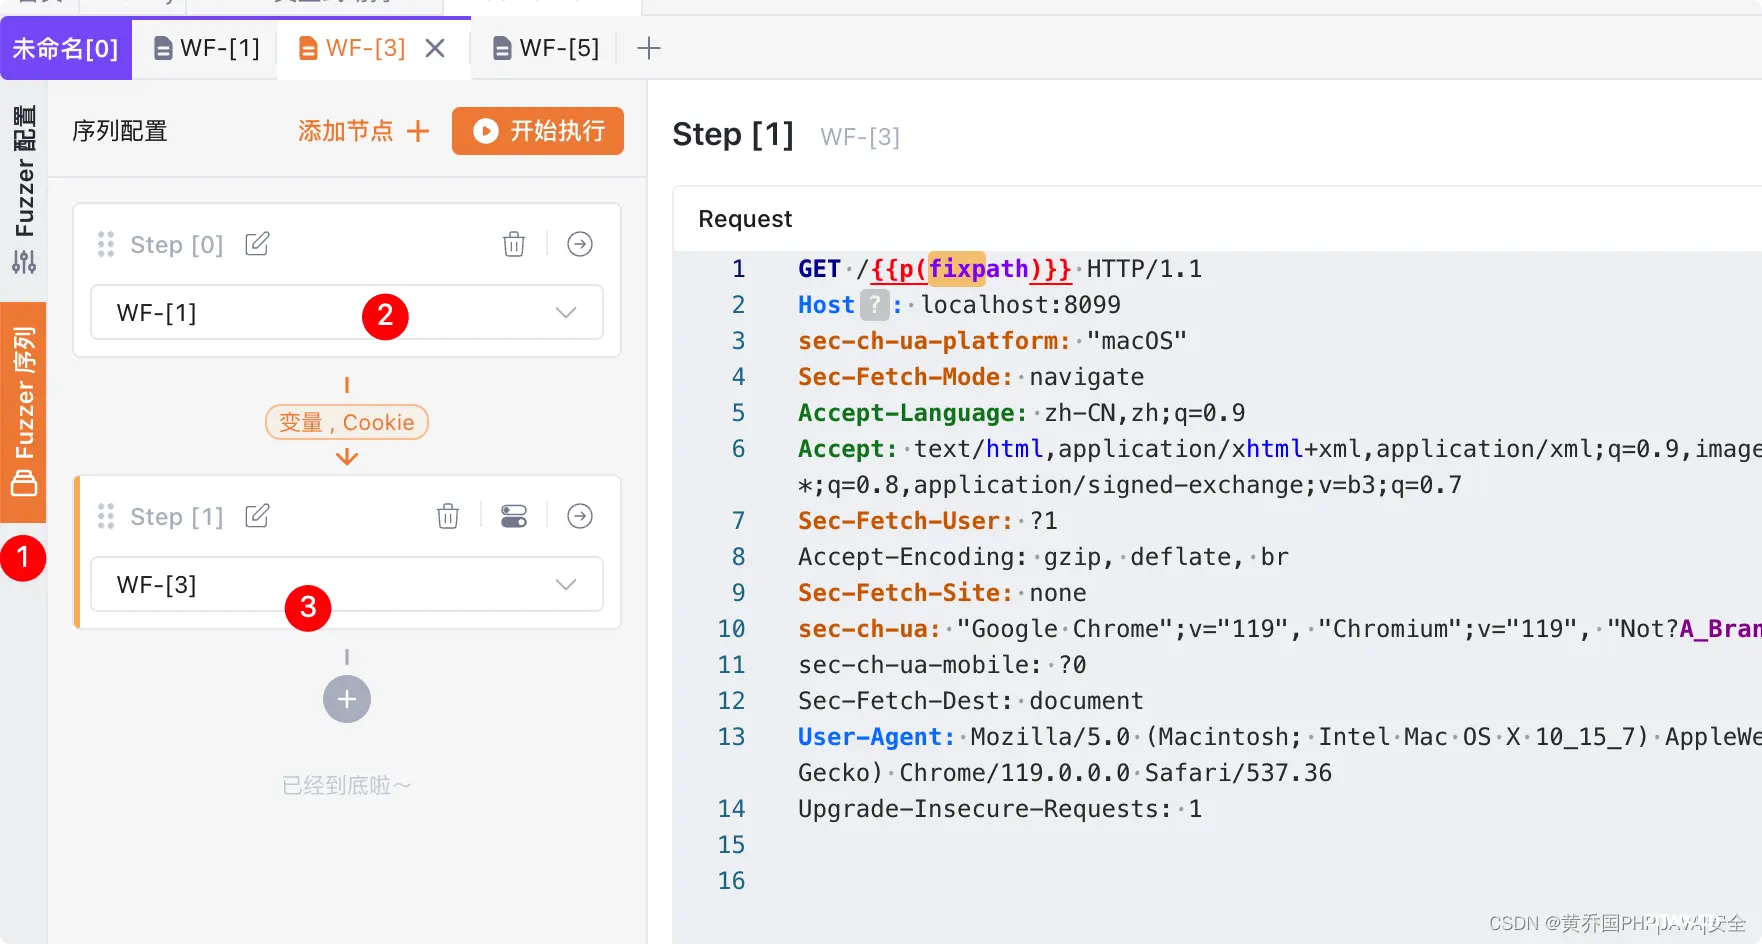Click 添加节点 to add a node
The image size is (1762, 944).
(x=364, y=131)
